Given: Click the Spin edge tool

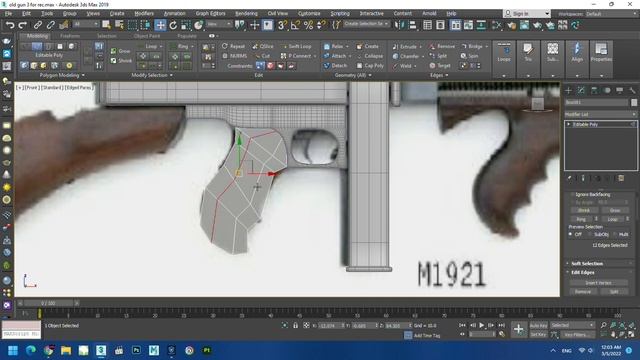Looking at the screenshot, I should (469, 56).
